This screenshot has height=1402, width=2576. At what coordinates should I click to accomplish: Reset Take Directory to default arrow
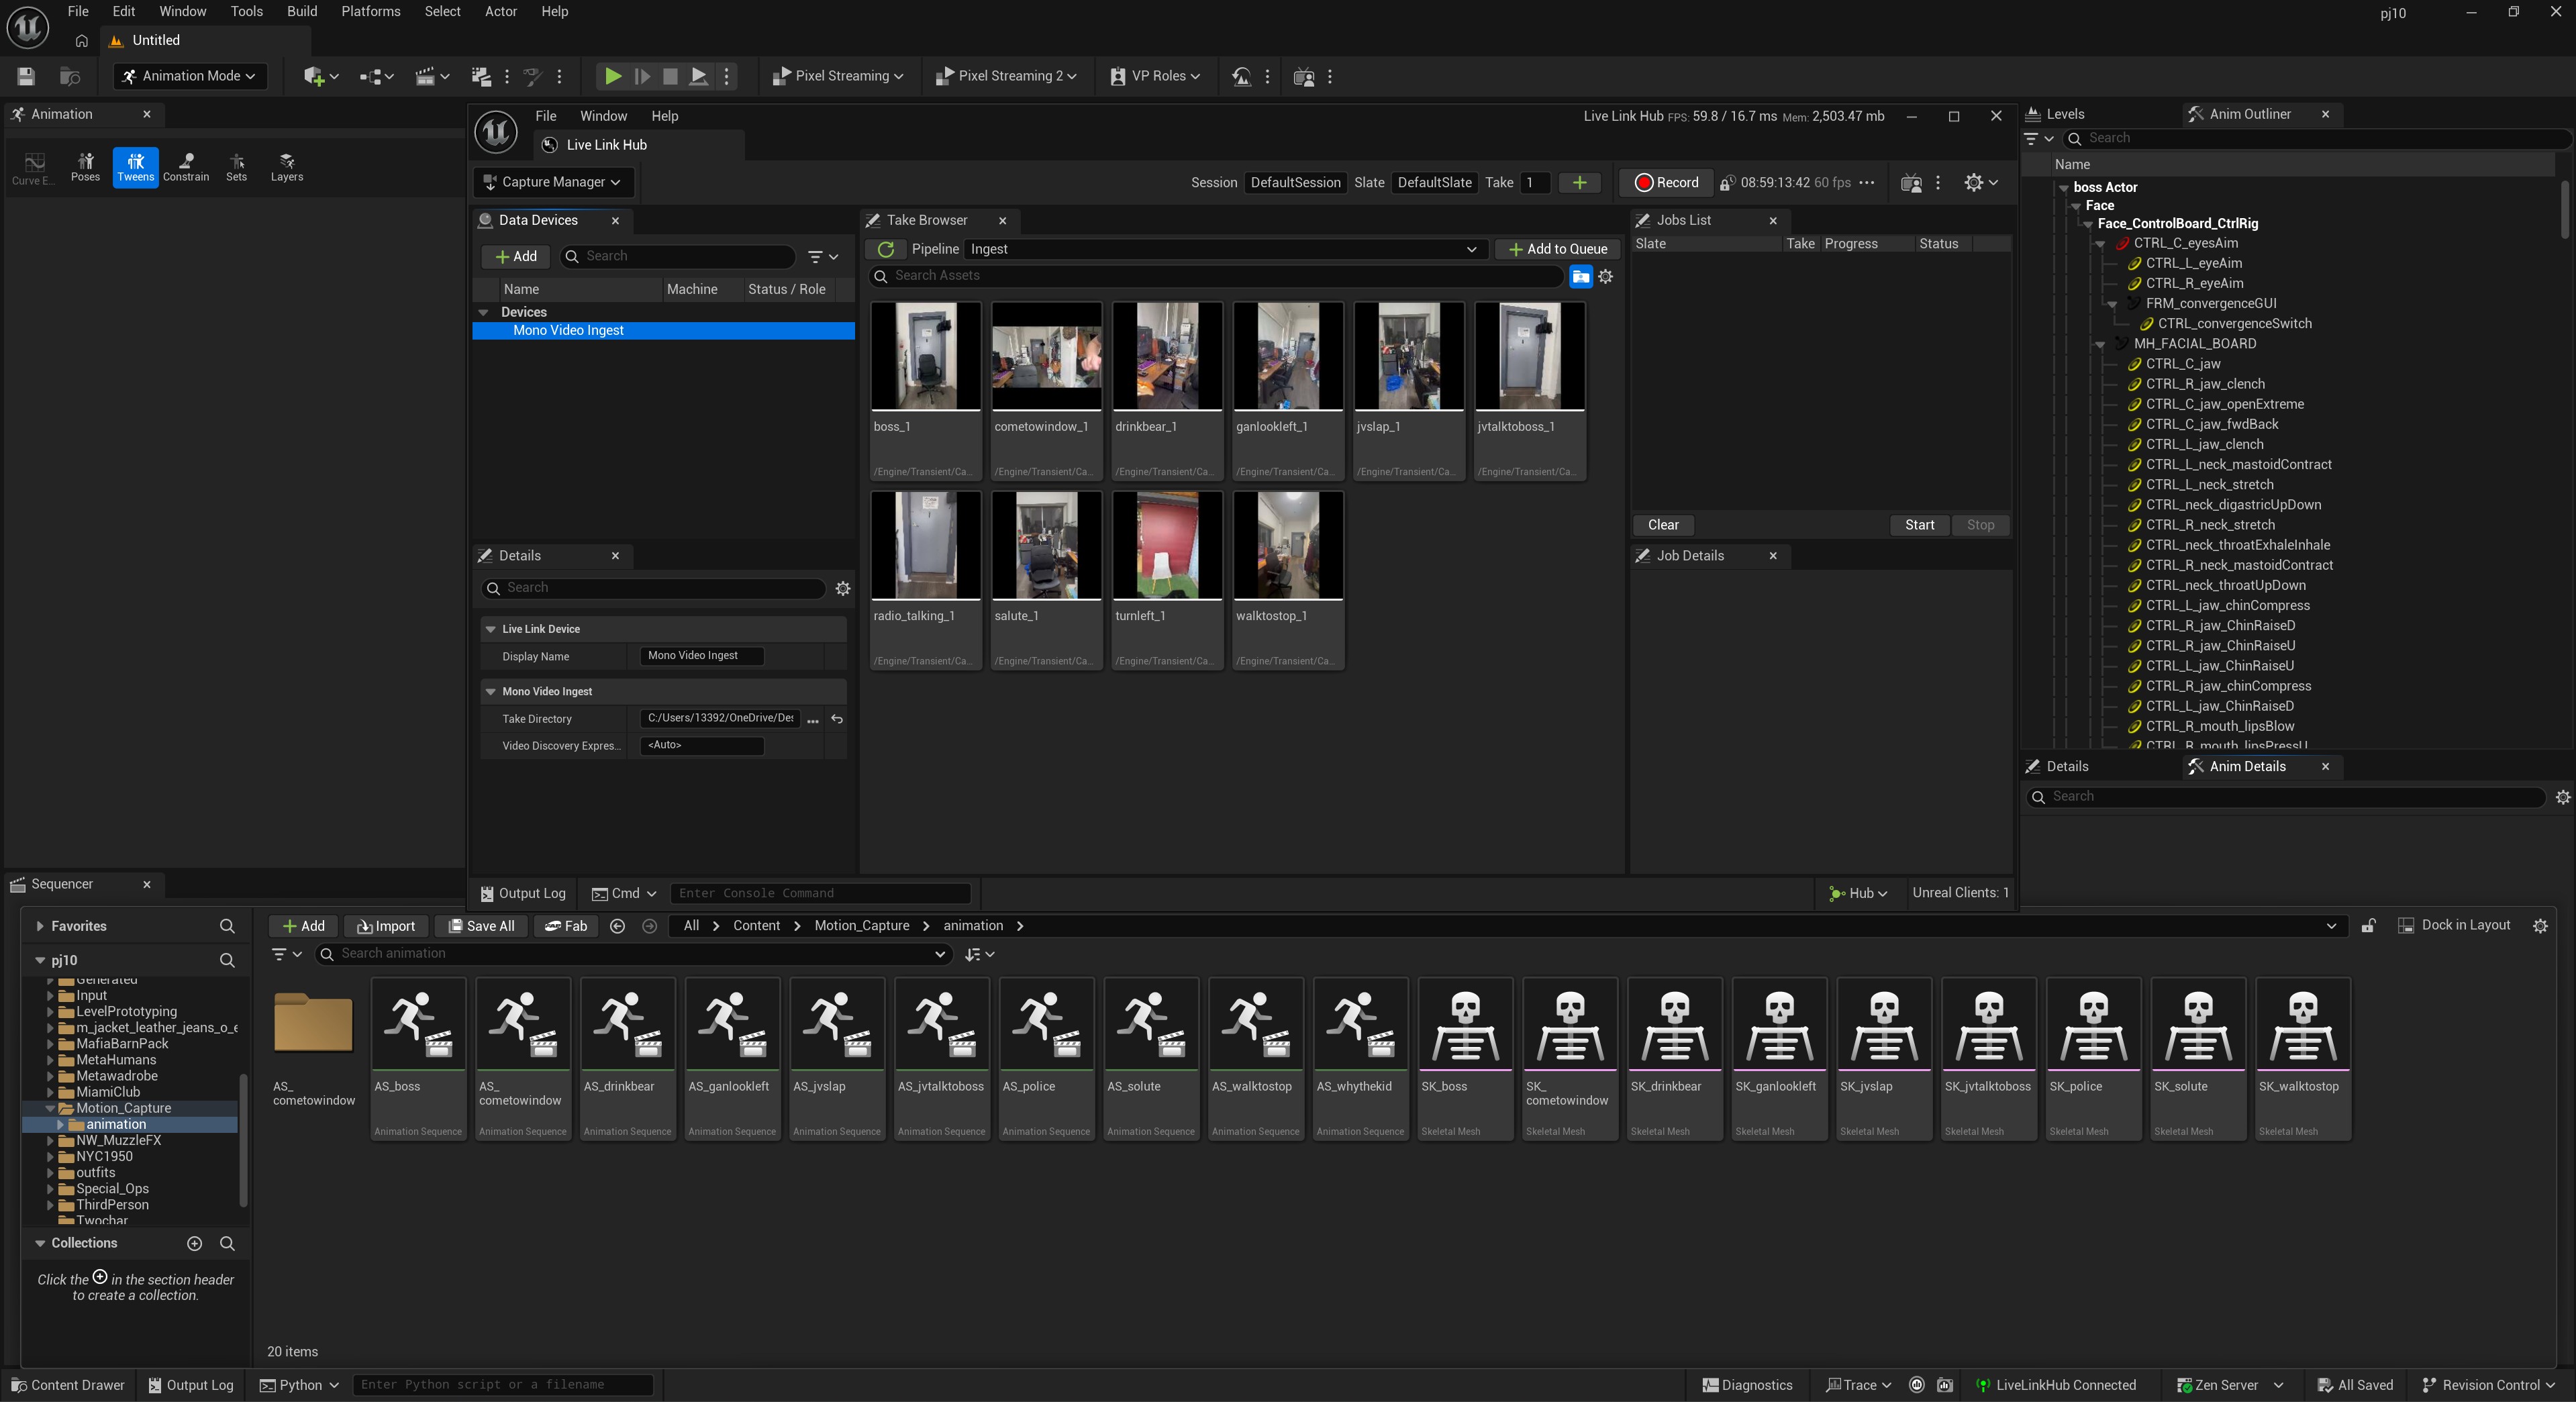(837, 719)
